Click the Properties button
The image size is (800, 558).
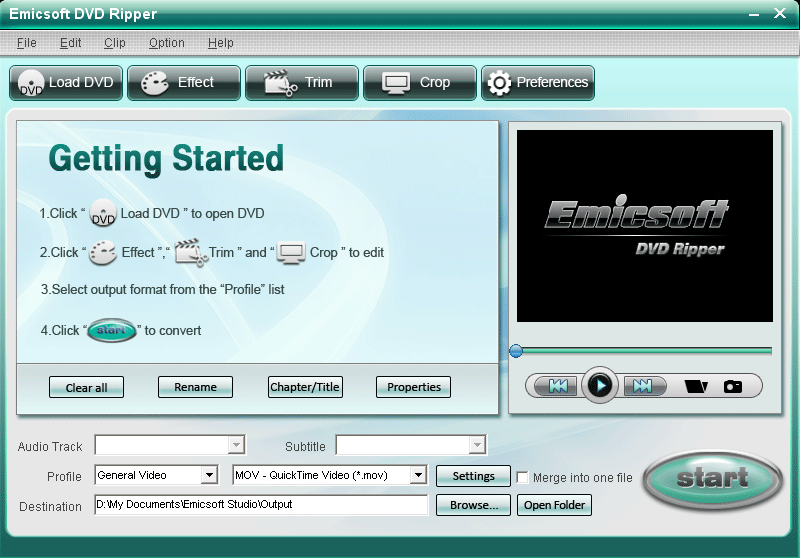click(x=413, y=387)
